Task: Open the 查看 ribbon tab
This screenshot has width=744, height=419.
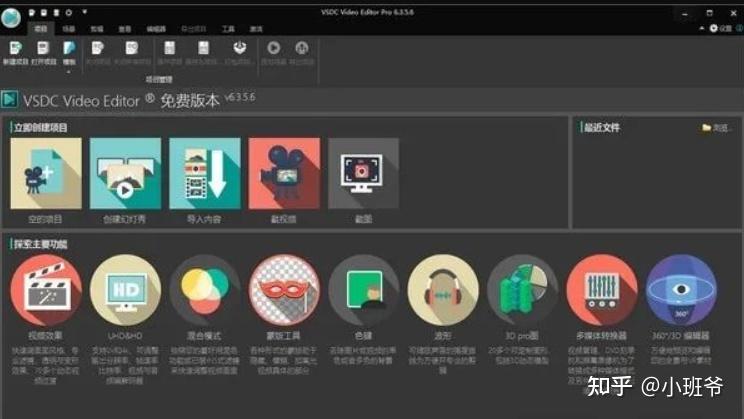Action: pyautogui.click(x=125, y=29)
